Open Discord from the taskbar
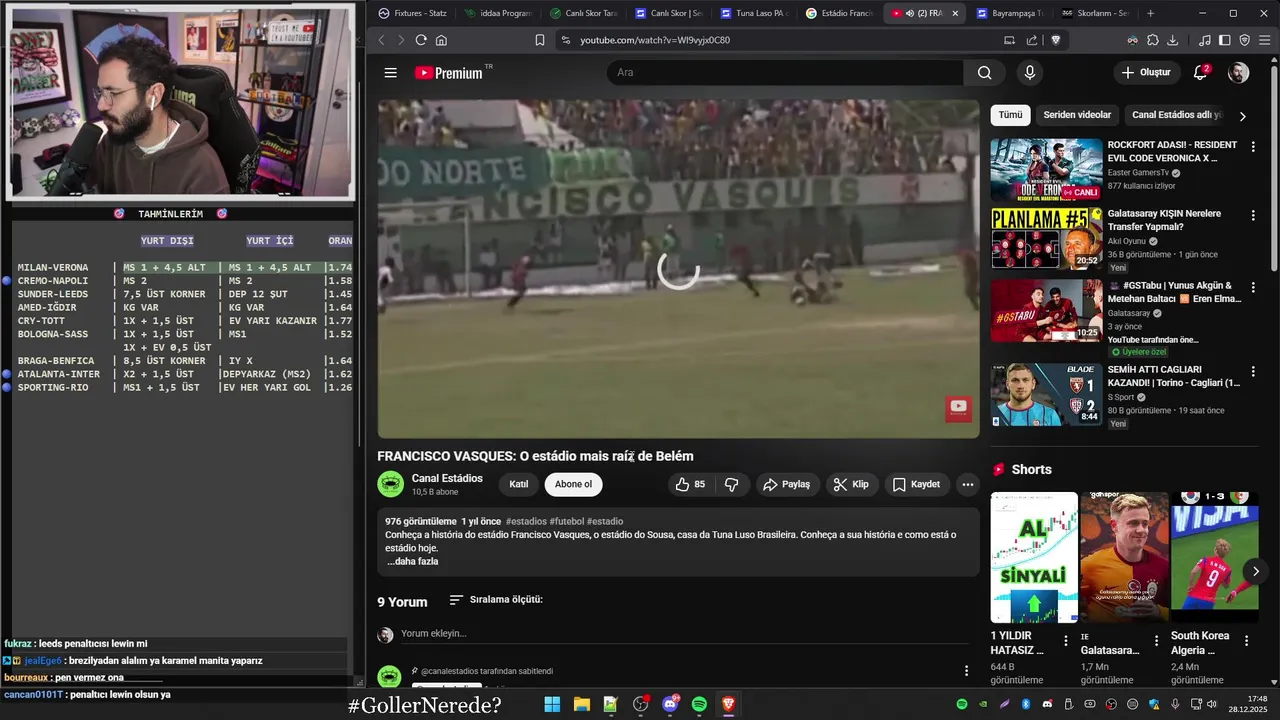 670,704
